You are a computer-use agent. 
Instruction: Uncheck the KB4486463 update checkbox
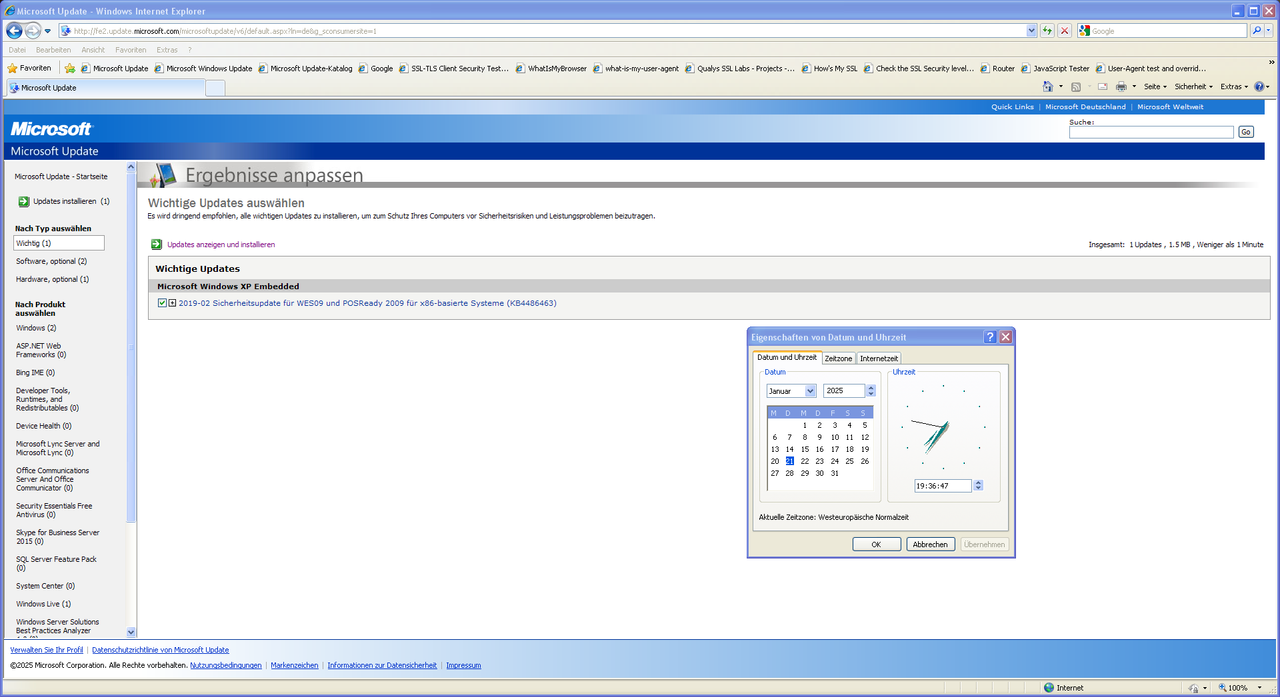tap(162, 303)
